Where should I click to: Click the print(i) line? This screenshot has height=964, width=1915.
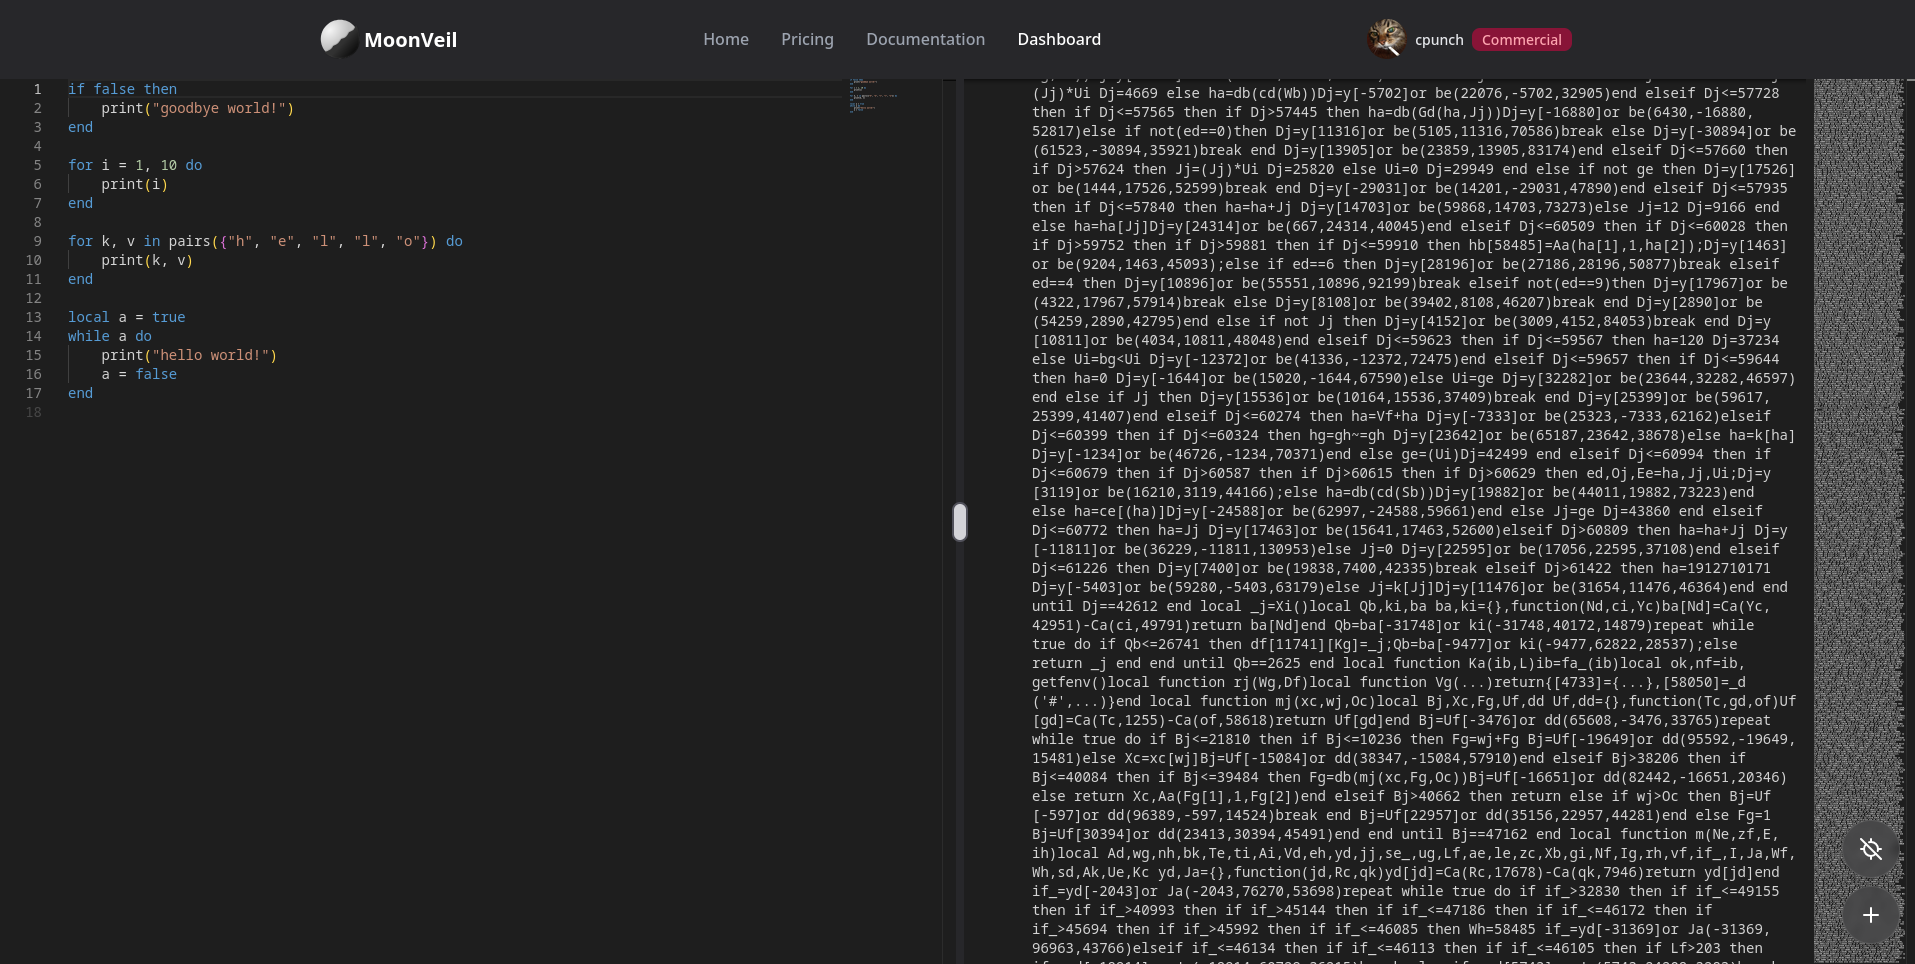[x=134, y=184]
